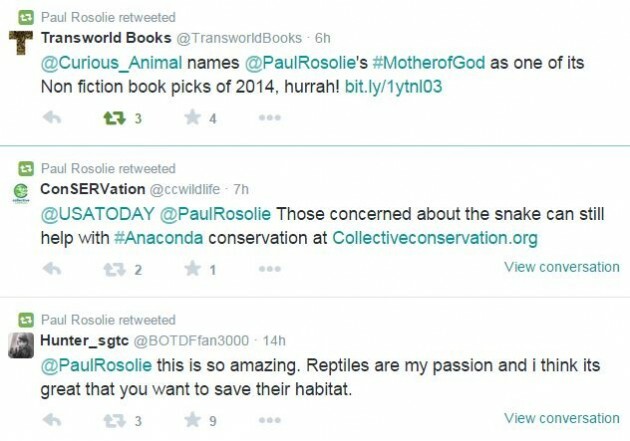Reply to the Transworld Books tweet
630x441 pixels.
coord(53,117)
